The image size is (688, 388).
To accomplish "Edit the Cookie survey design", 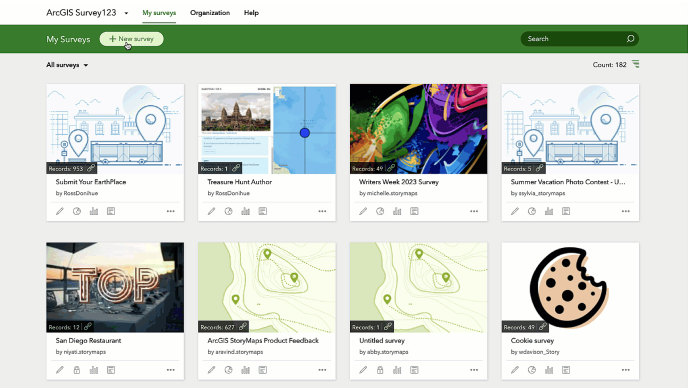I will coord(515,370).
